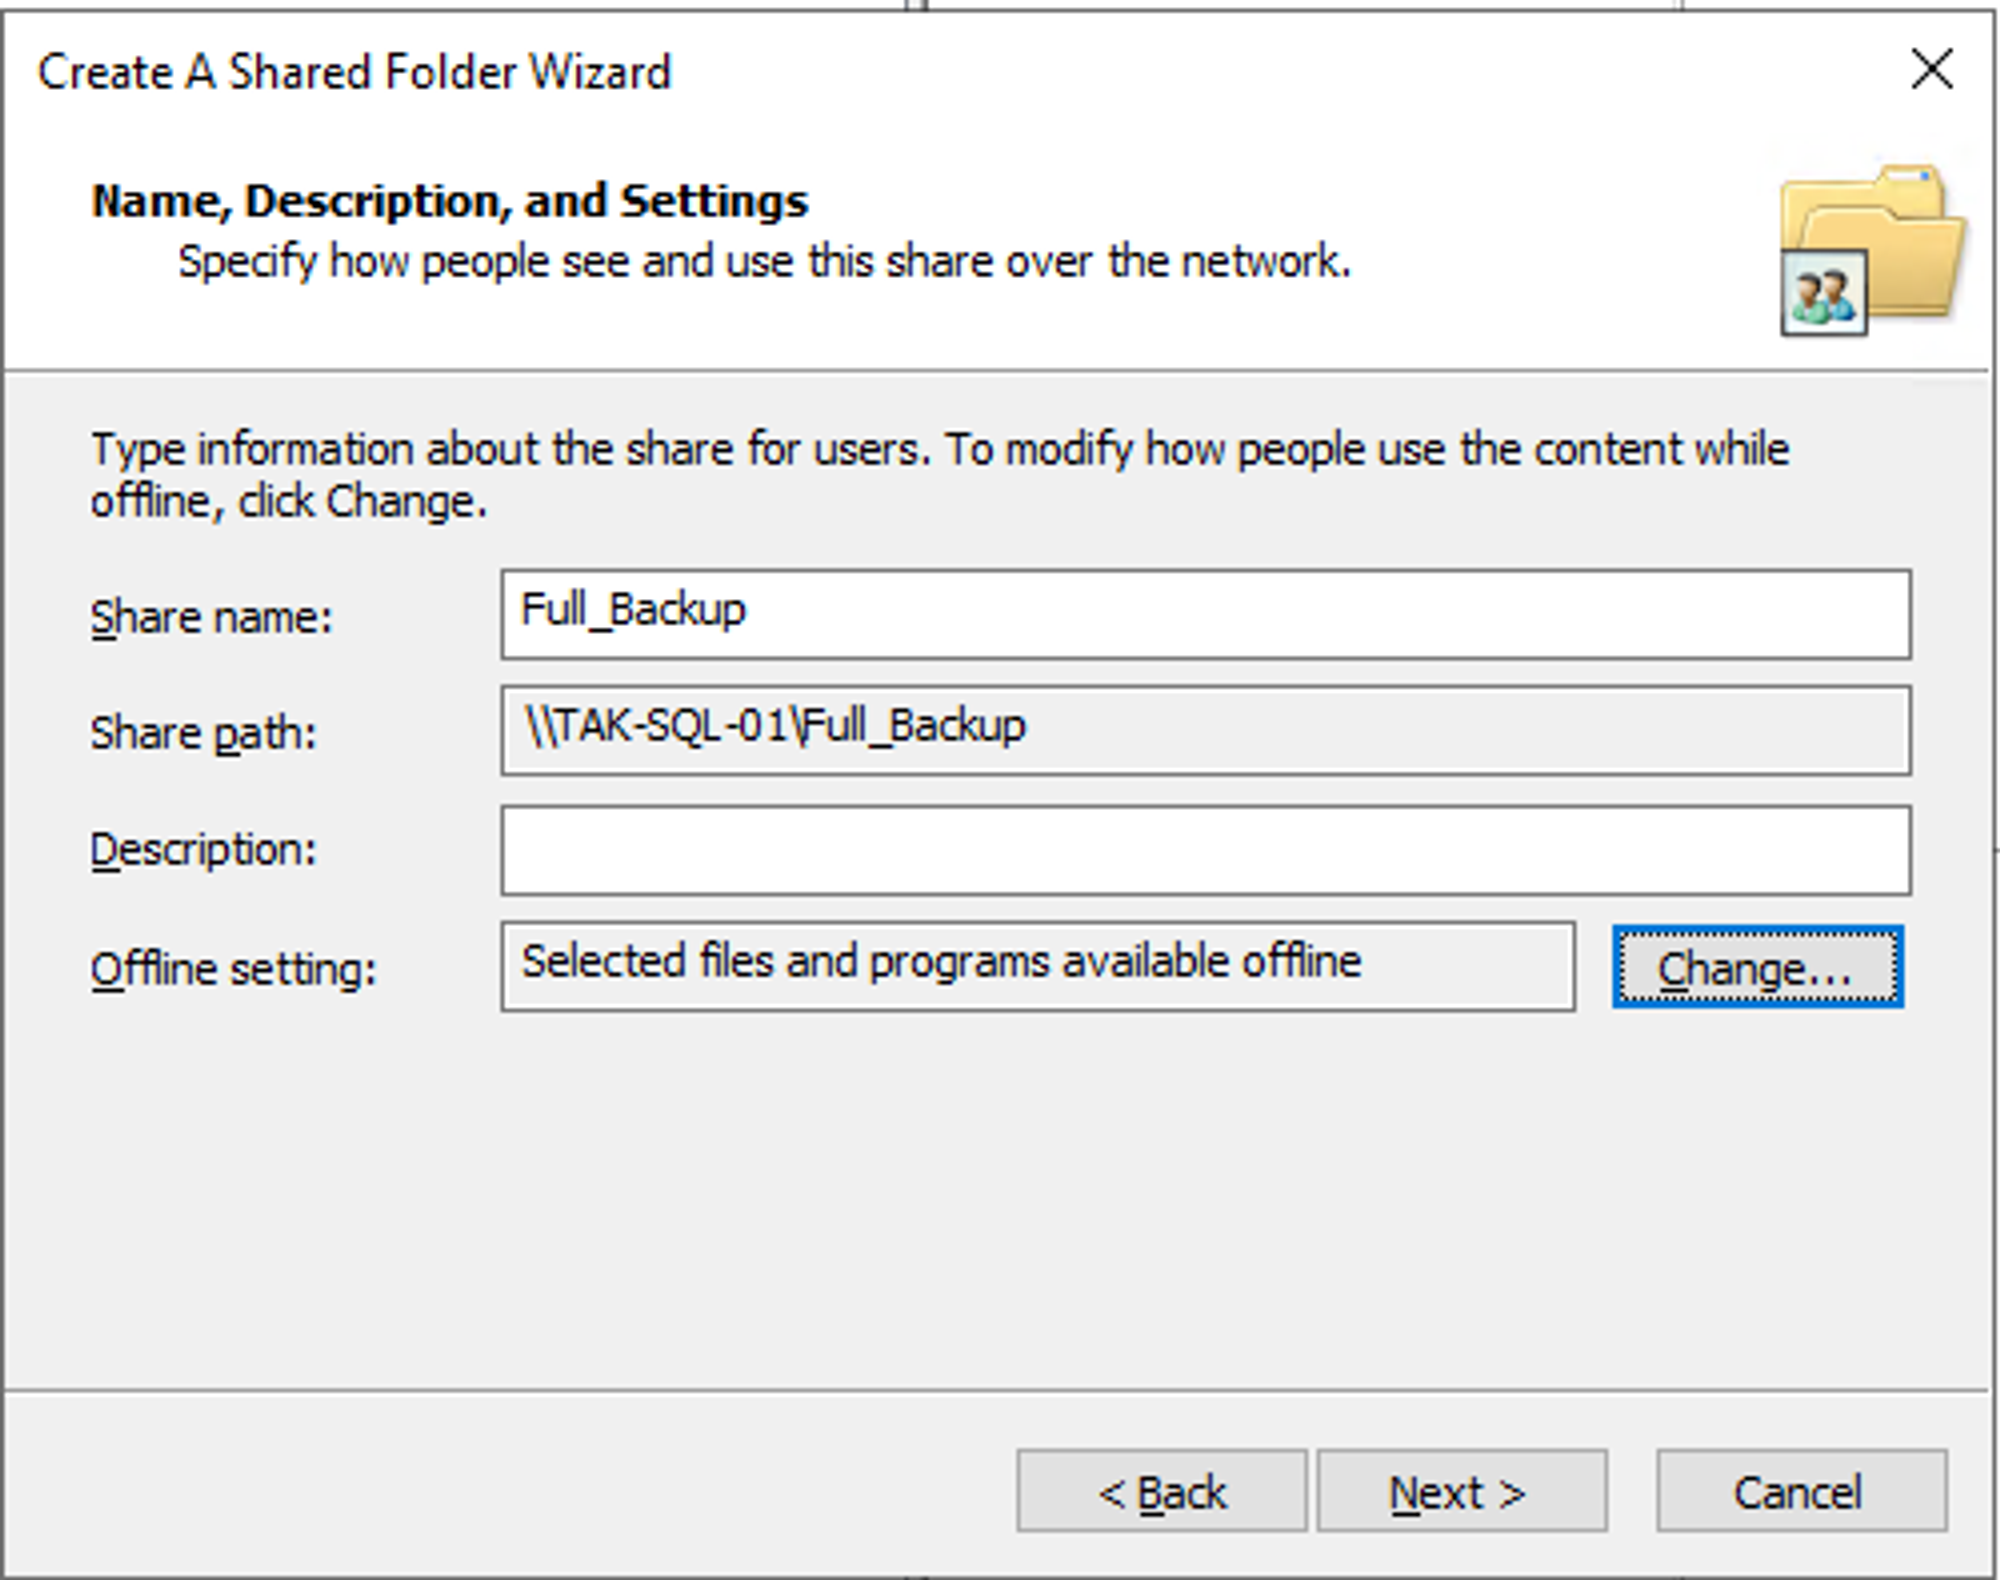Viewport: 2000px width, 1580px height.
Task: Click the Offline setting read-only box
Action: click(x=1037, y=966)
